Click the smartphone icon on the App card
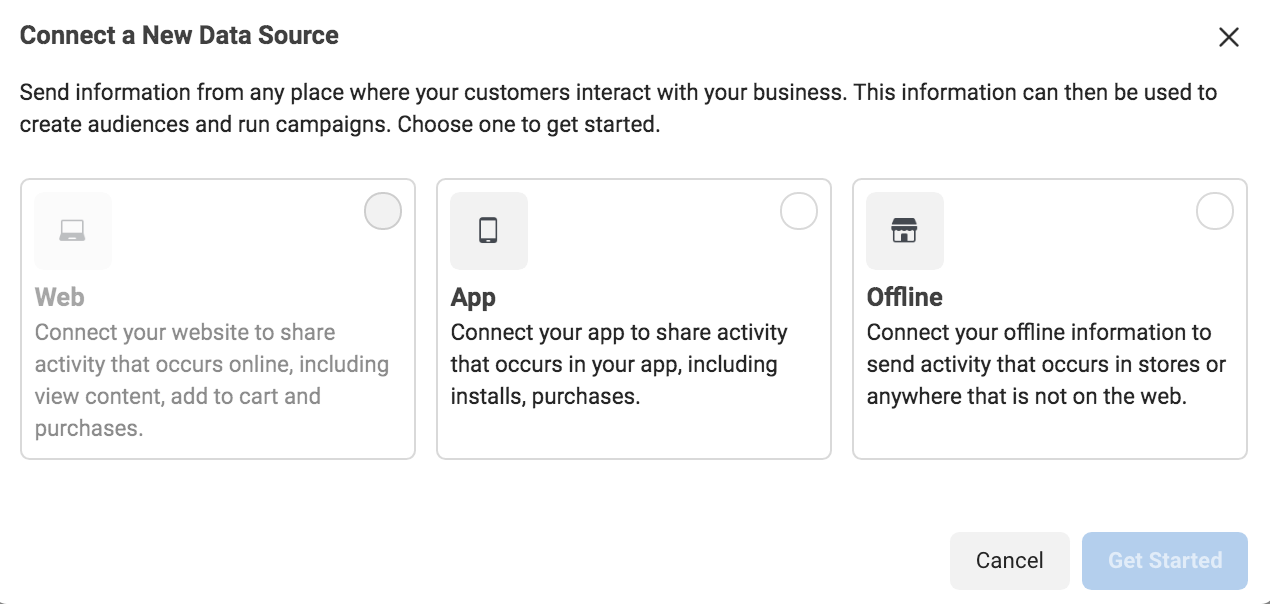This screenshot has height=604, width=1270. pyautogui.click(x=488, y=230)
